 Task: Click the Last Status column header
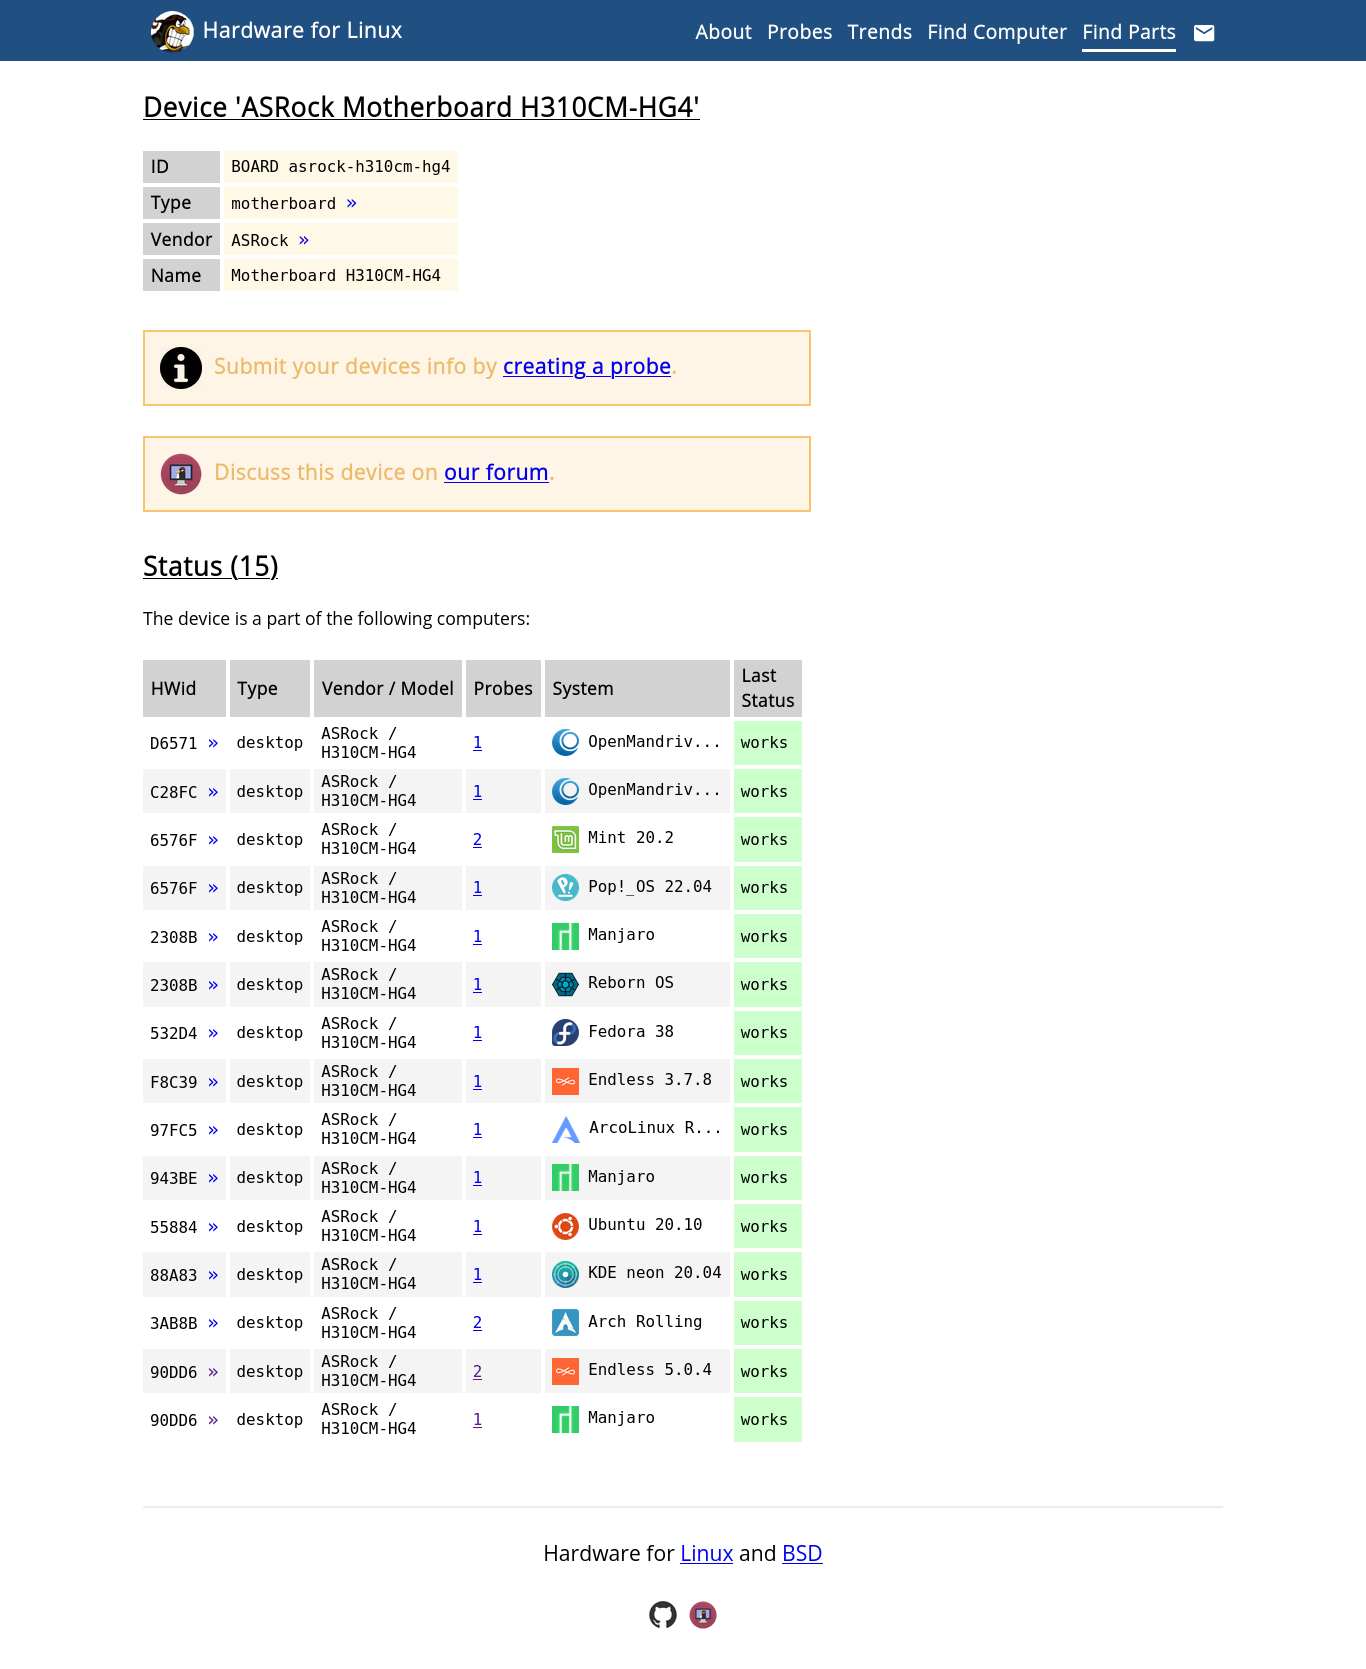coord(768,688)
